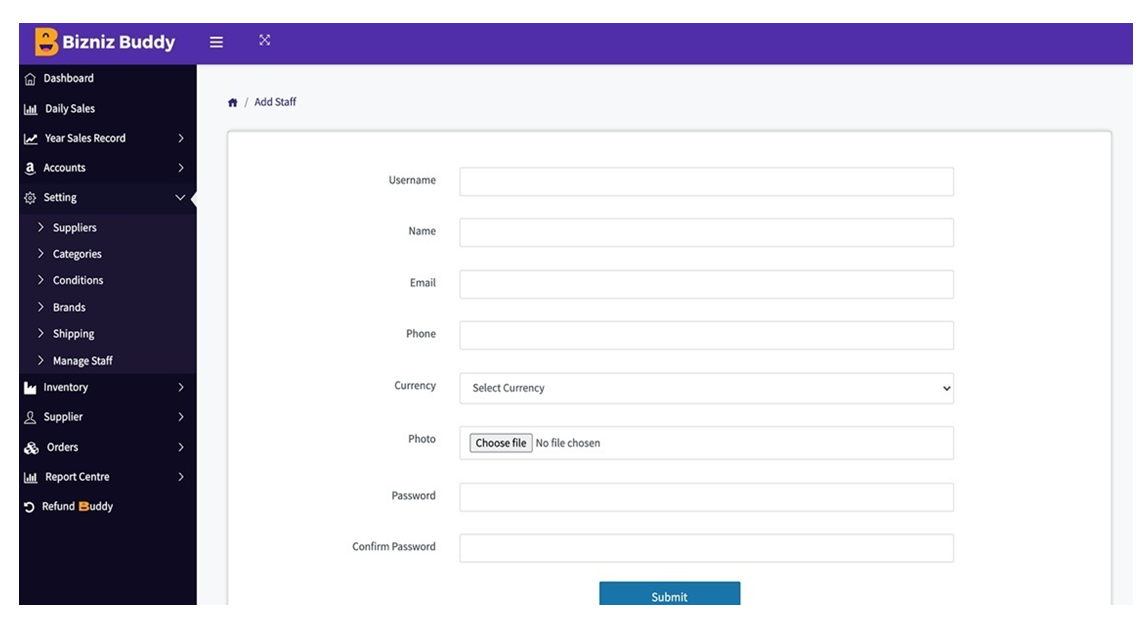Click the Setting gear icon
The image size is (1147, 633).
pyautogui.click(x=30, y=198)
